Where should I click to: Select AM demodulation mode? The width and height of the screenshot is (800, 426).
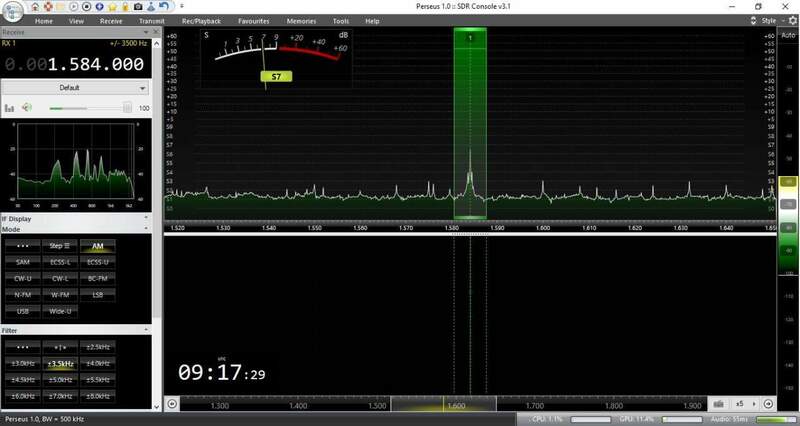[x=97, y=246]
